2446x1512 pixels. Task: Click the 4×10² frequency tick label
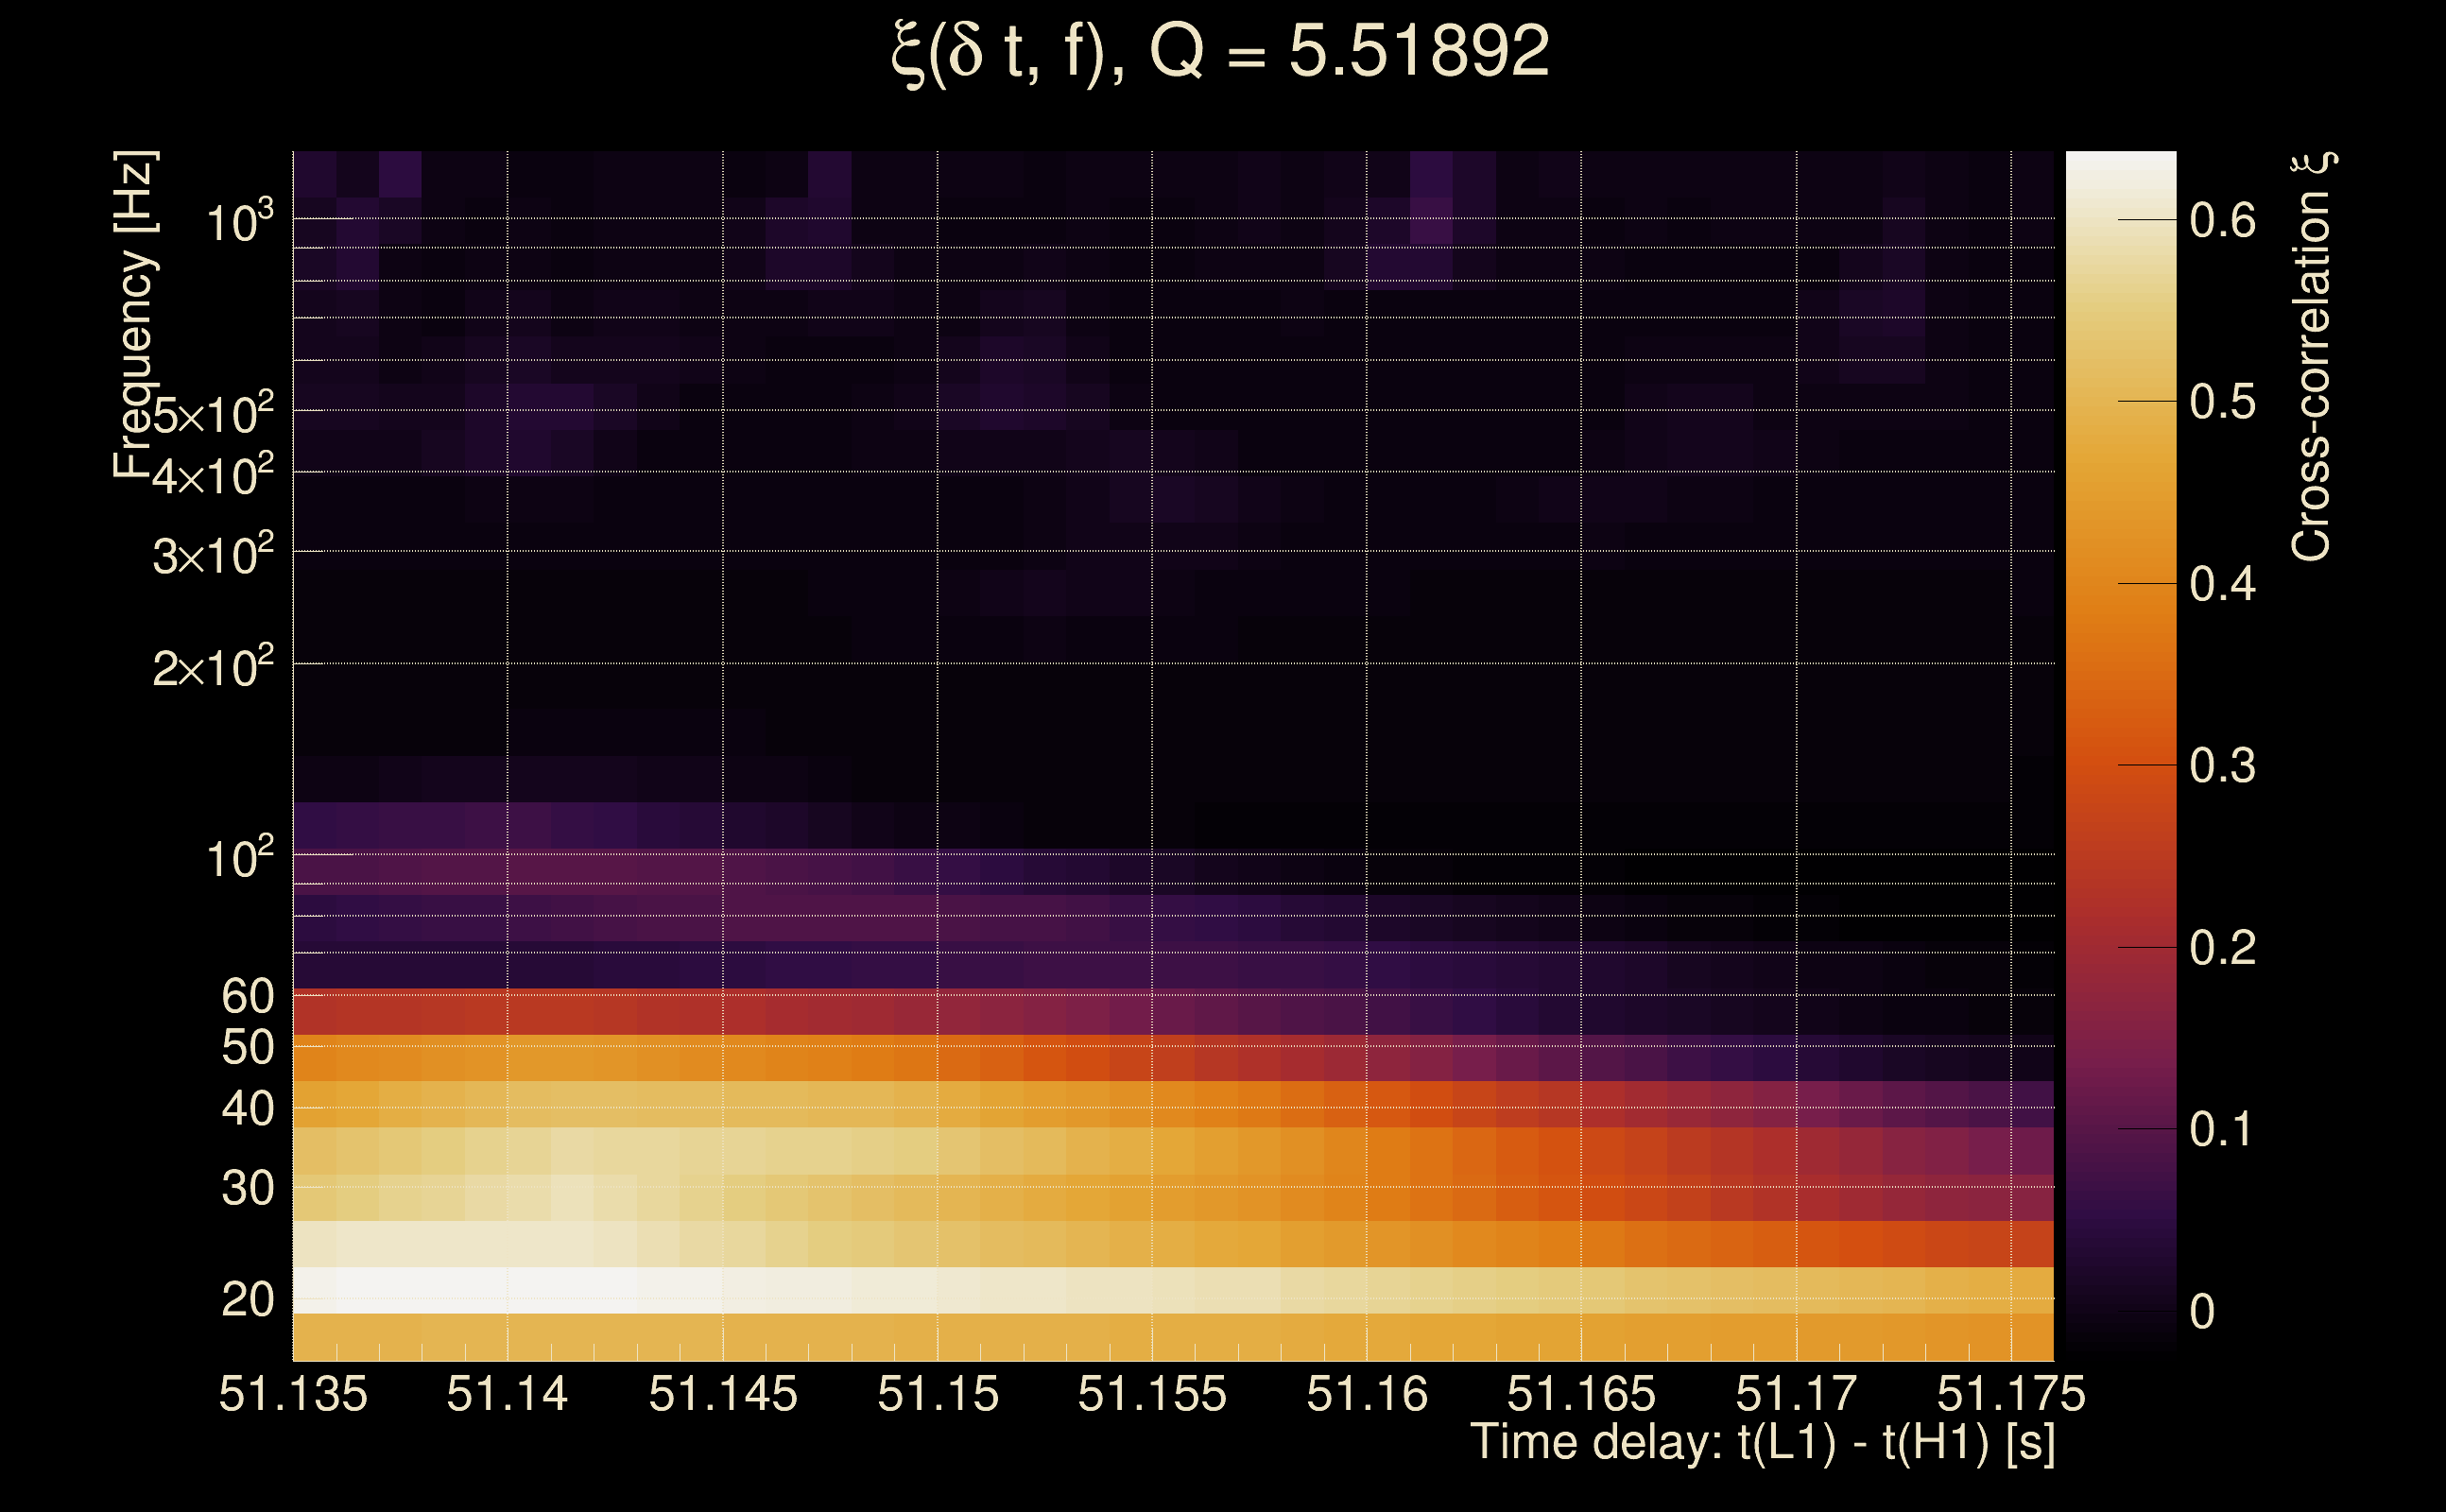(213, 476)
